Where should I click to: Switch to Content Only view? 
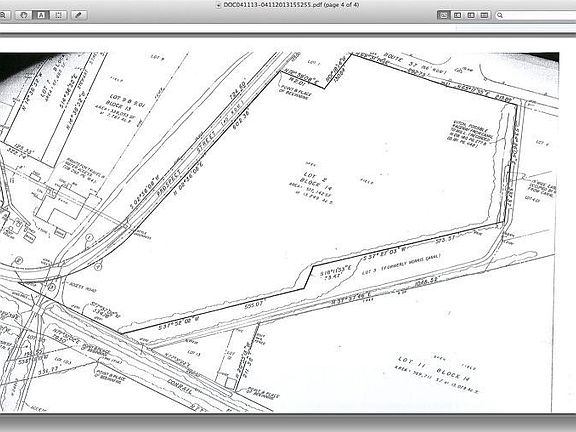[444, 15]
